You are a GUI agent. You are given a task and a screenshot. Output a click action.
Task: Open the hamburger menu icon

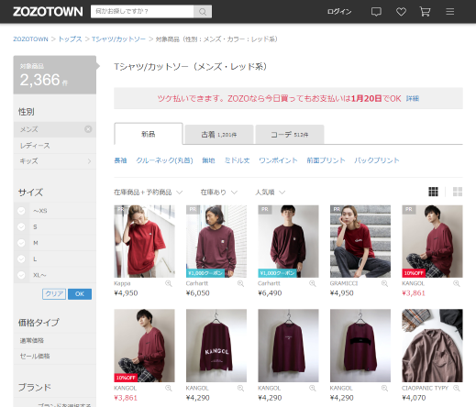(x=450, y=12)
